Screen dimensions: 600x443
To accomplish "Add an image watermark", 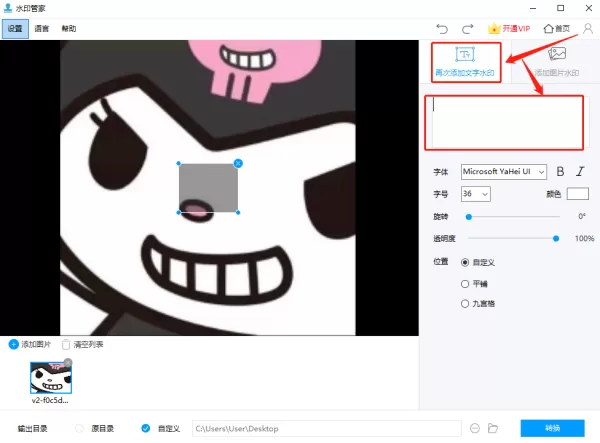I will 556,62.
